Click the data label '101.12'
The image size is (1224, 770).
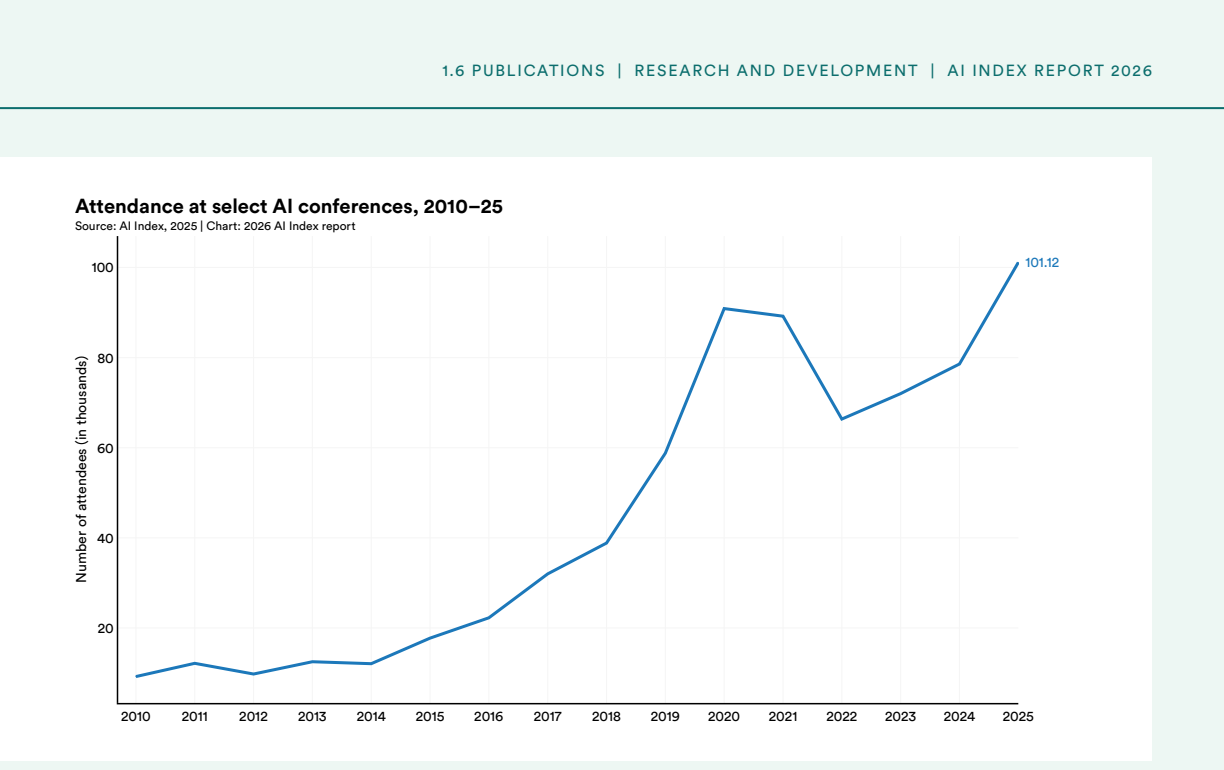pyautogui.click(x=1042, y=263)
